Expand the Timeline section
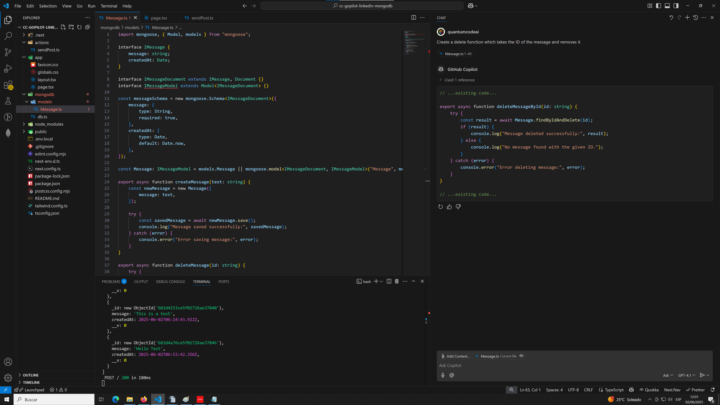This screenshot has height=405, width=720. point(31,382)
